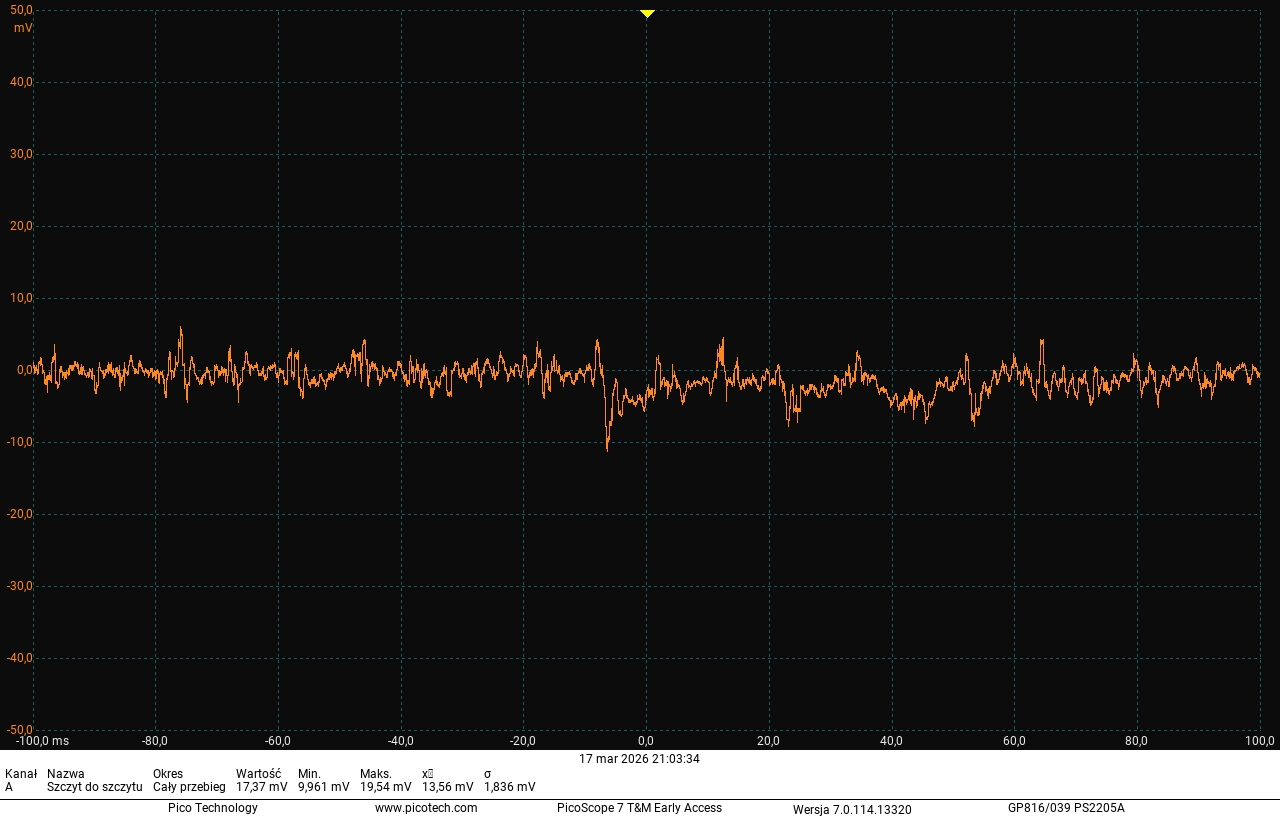
Task: Select the Szczyt do szczytu measurement row
Action: coord(94,787)
